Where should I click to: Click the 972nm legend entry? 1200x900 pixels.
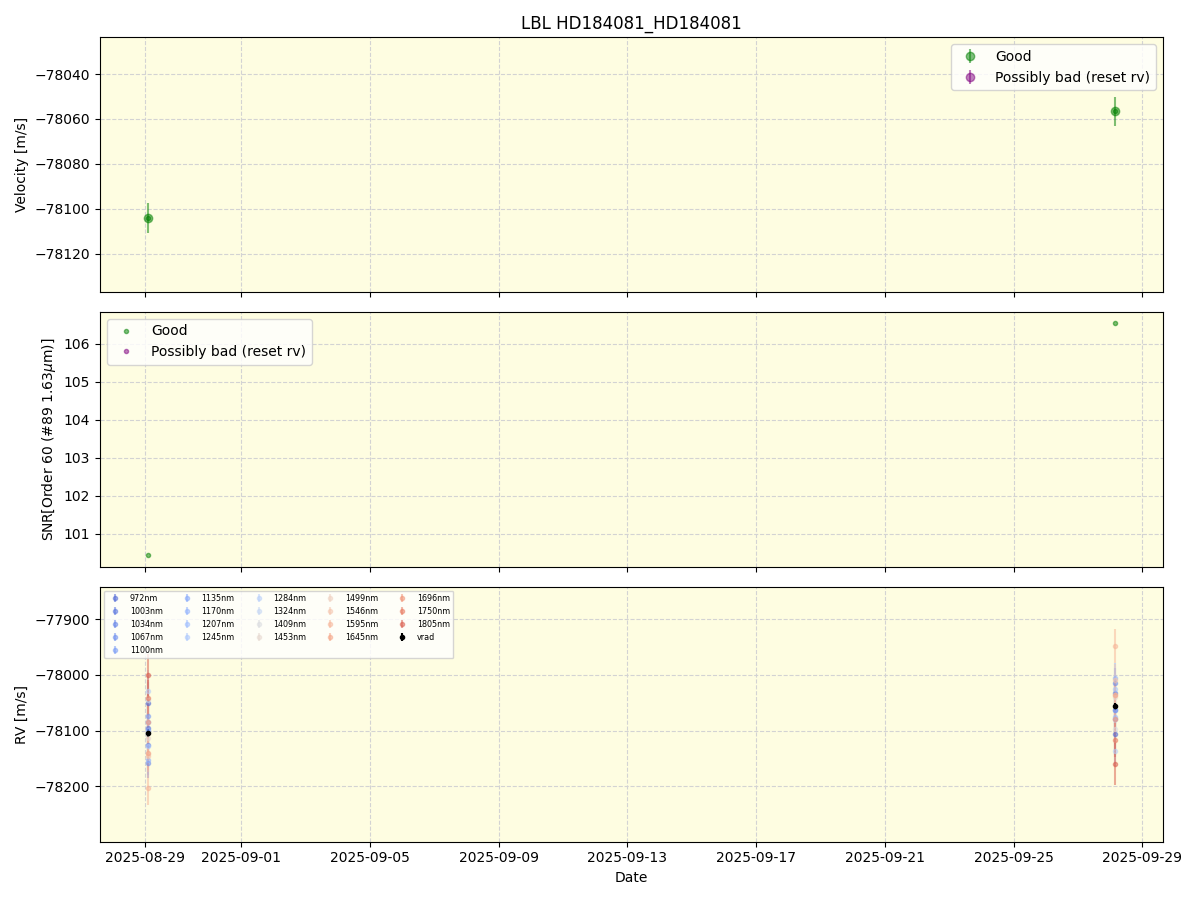tap(139, 598)
